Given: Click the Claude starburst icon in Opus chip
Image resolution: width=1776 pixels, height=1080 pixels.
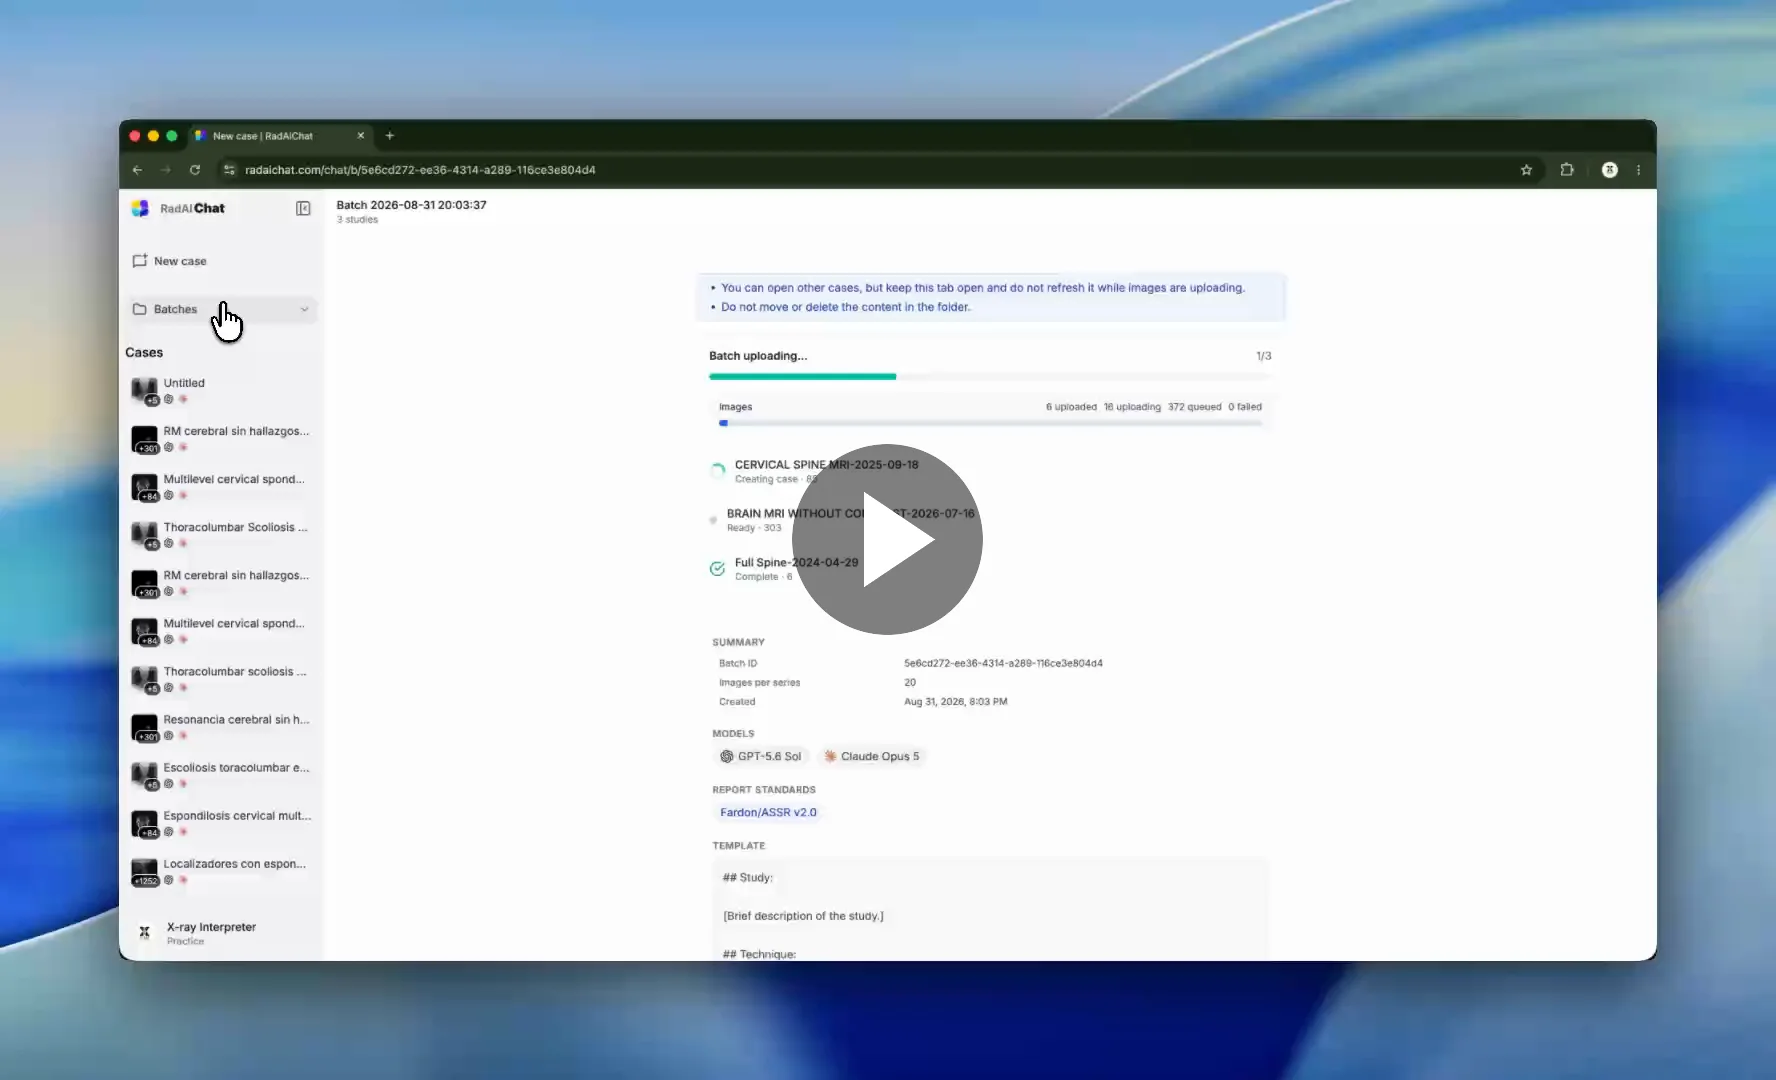Looking at the screenshot, I should click(830, 756).
